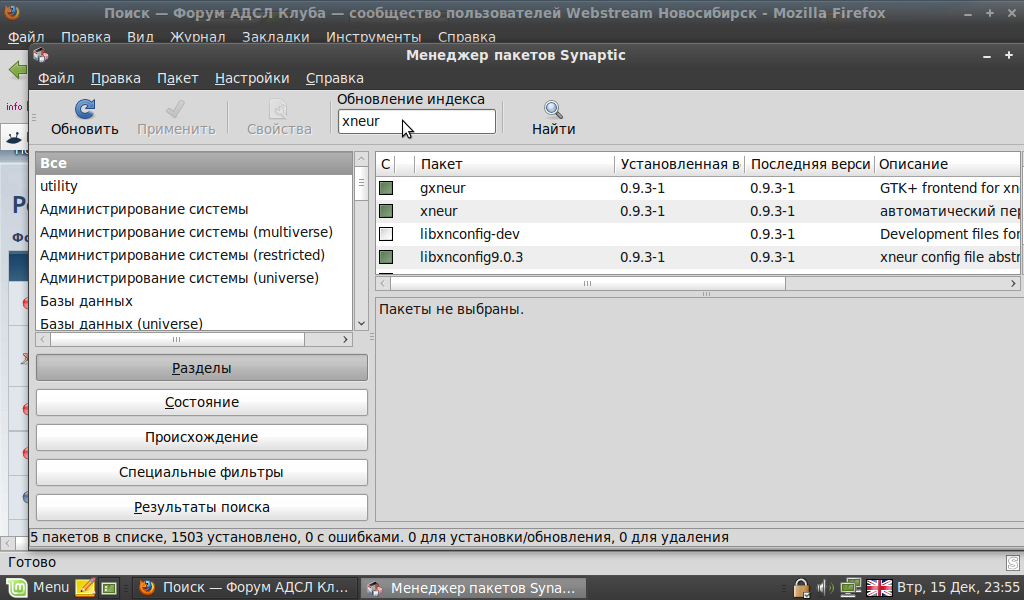Toggle status checkbox for gxneur package
Image resolution: width=1024 pixels, height=600 pixels.
pos(386,188)
